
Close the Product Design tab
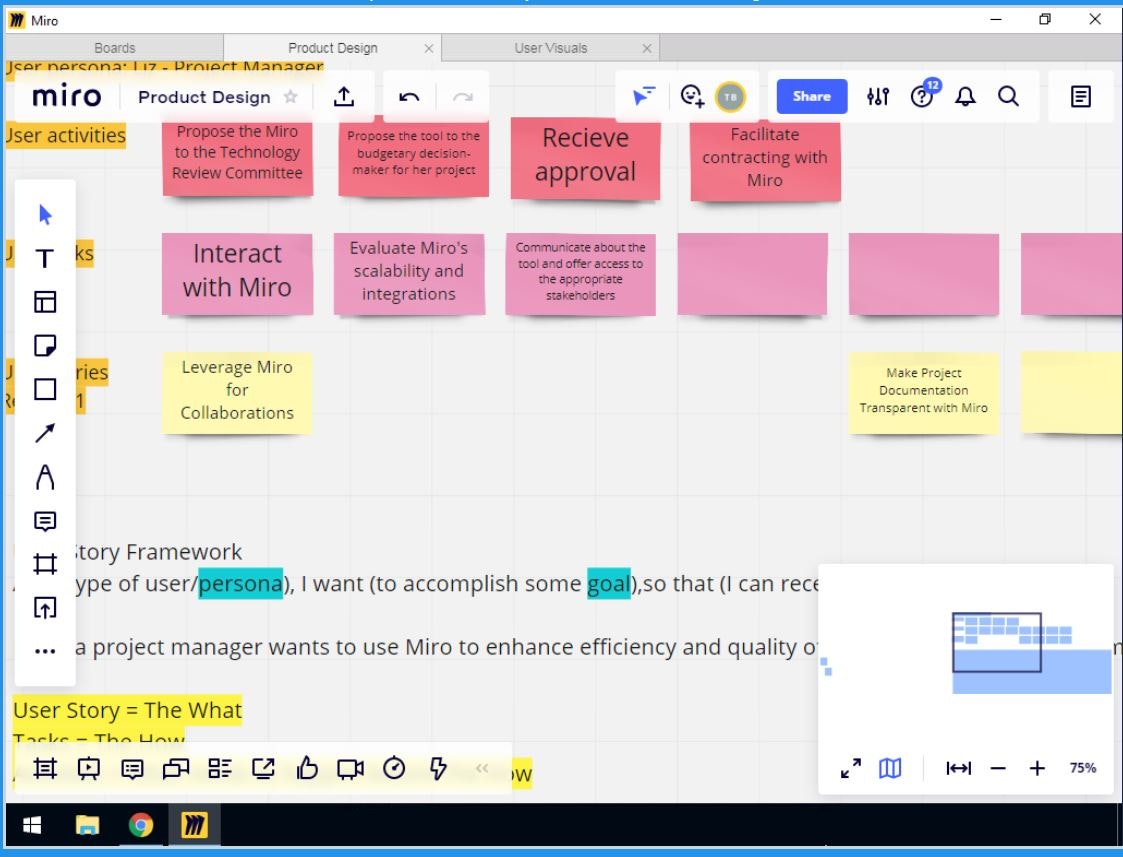click(x=429, y=48)
